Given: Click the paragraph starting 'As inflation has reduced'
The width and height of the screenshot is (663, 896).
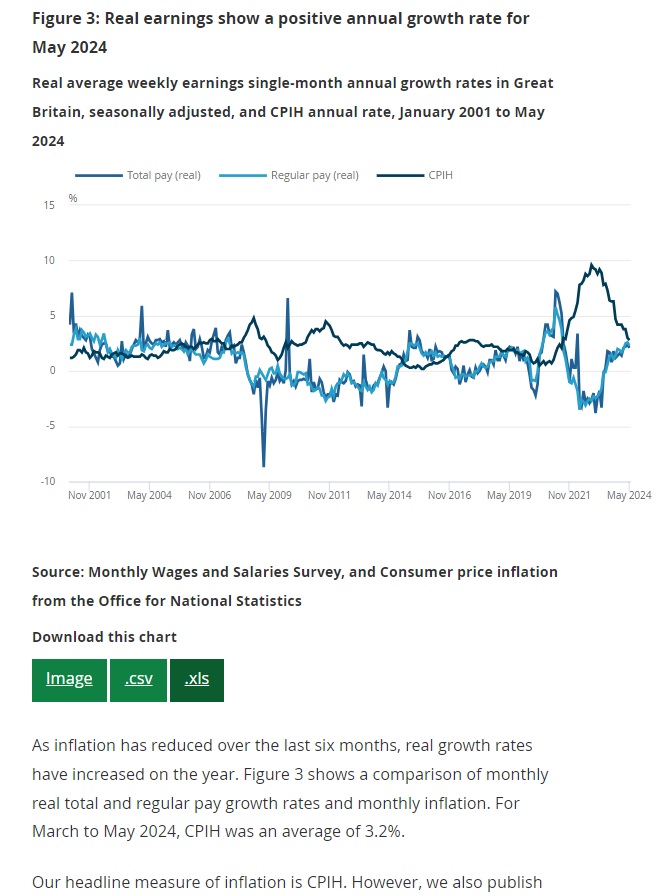Looking at the screenshot, I should click(290, 788).
